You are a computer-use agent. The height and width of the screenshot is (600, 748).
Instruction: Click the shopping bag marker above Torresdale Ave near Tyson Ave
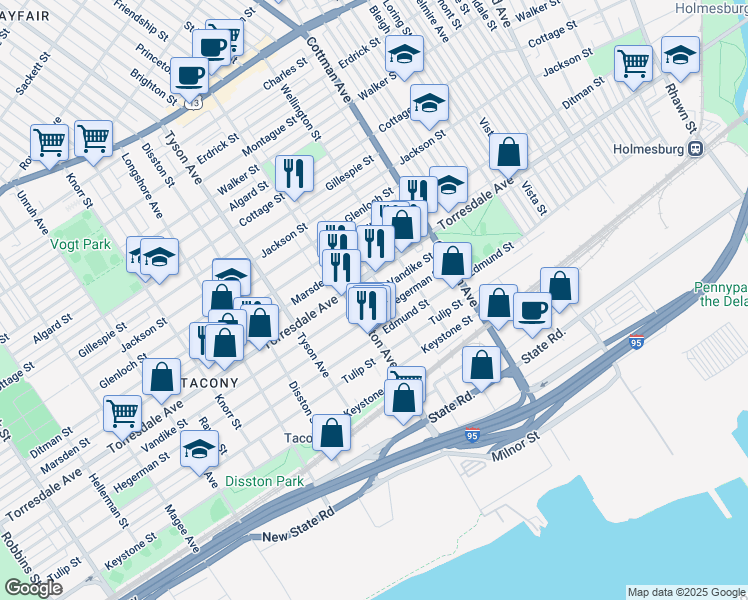pos(260,323)
